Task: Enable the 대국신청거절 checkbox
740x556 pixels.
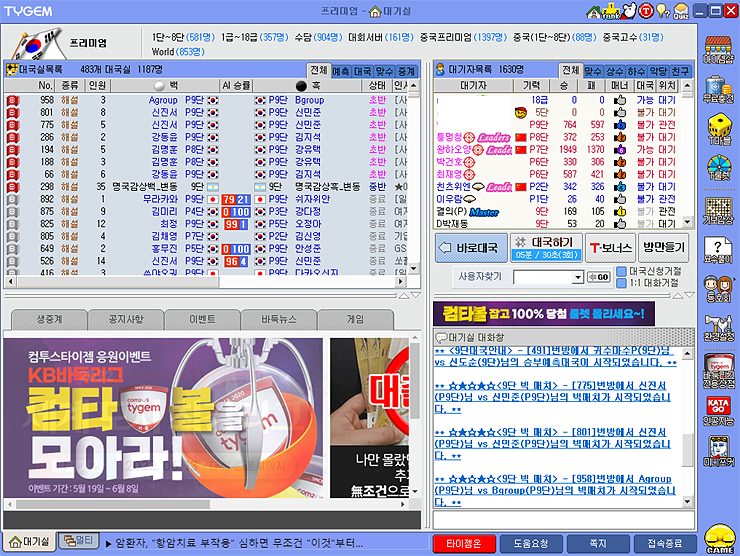Action: tap(622, 271)
